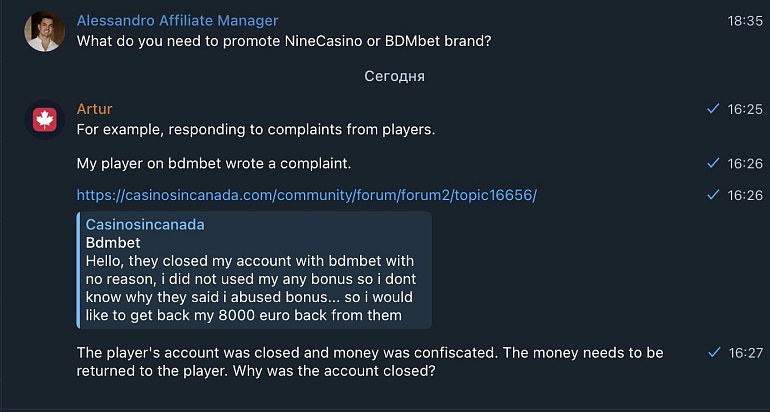
Task: Click the Сегодня date separator
Action: click(x=394, y=76)
